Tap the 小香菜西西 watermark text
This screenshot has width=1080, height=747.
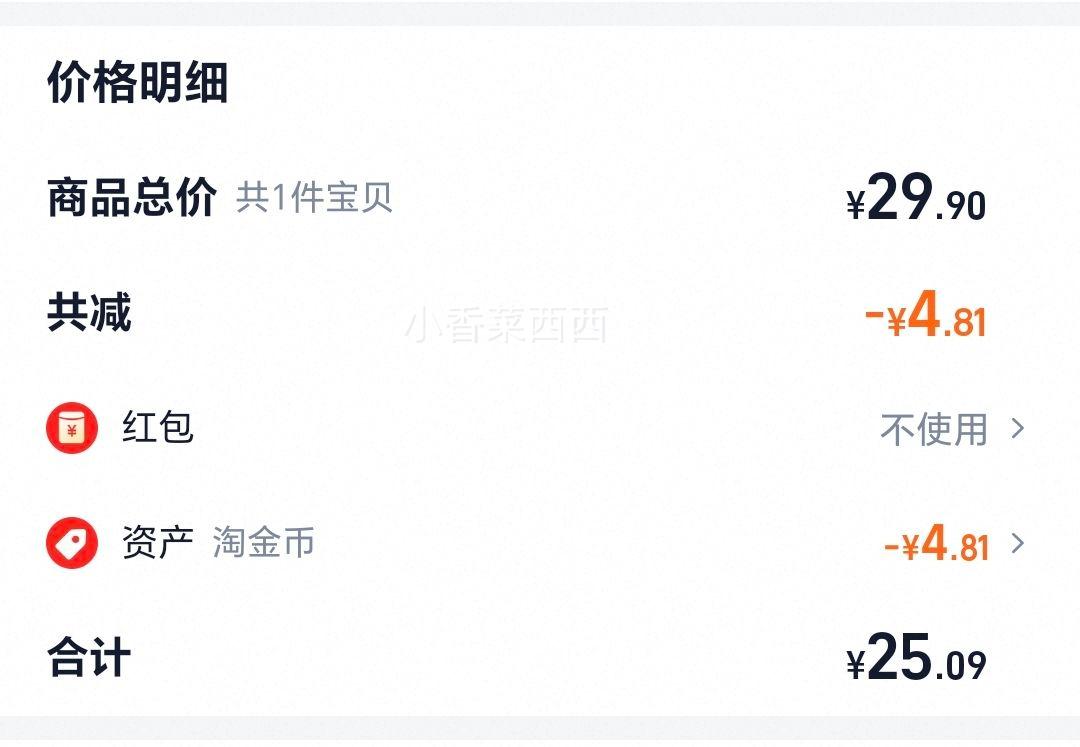pos(506,326)
